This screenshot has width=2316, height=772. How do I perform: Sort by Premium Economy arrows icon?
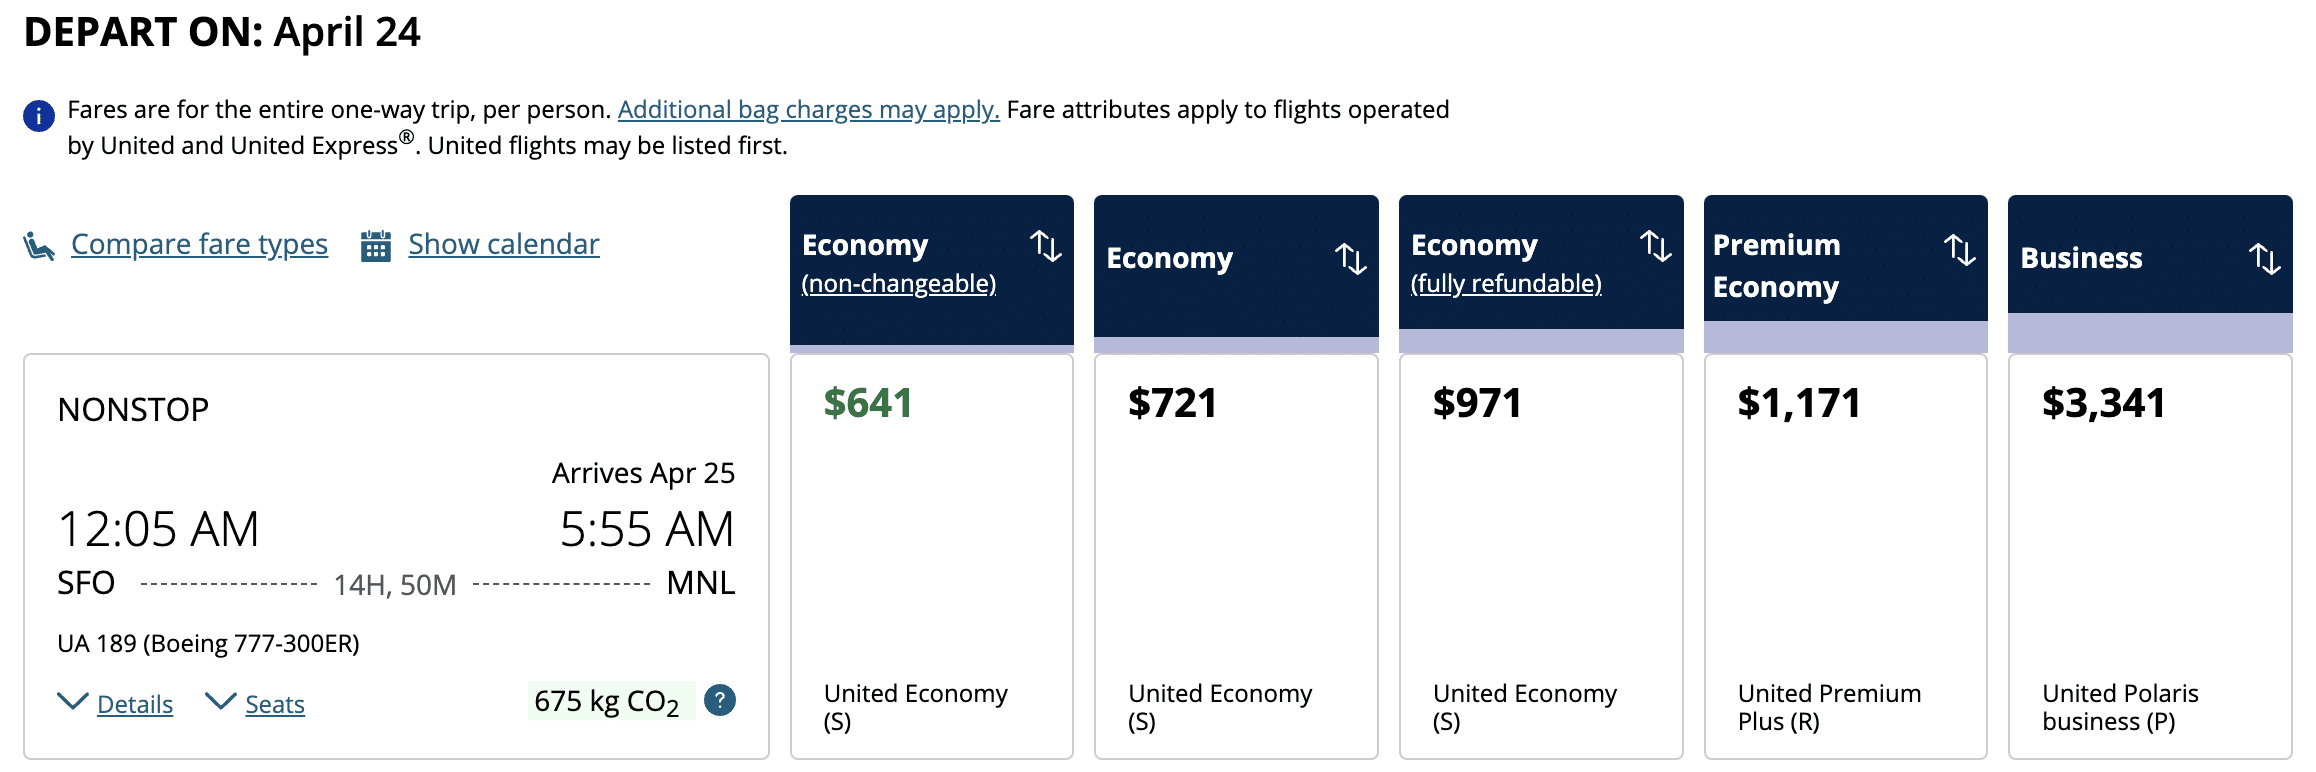(1960, 250)
